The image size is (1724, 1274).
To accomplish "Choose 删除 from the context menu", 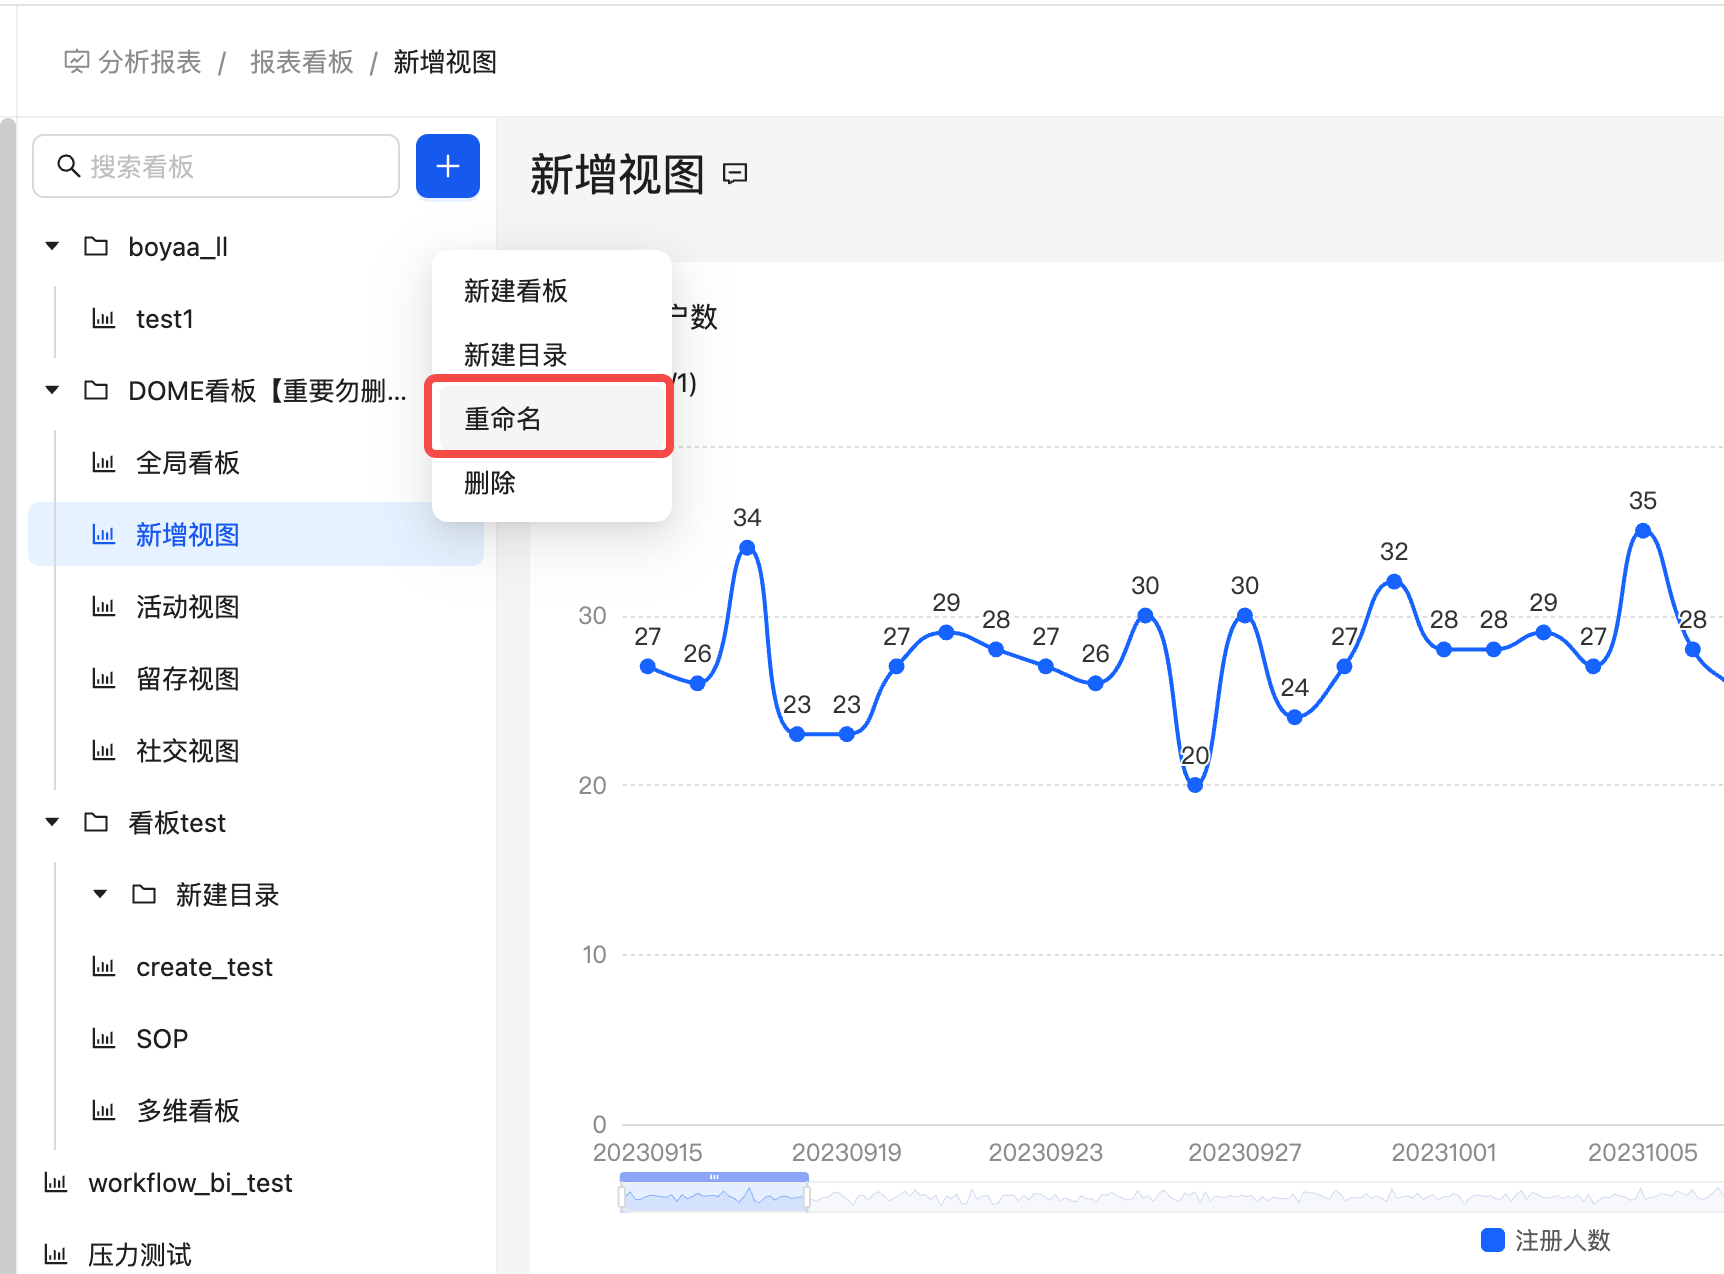I will point(551,483).
